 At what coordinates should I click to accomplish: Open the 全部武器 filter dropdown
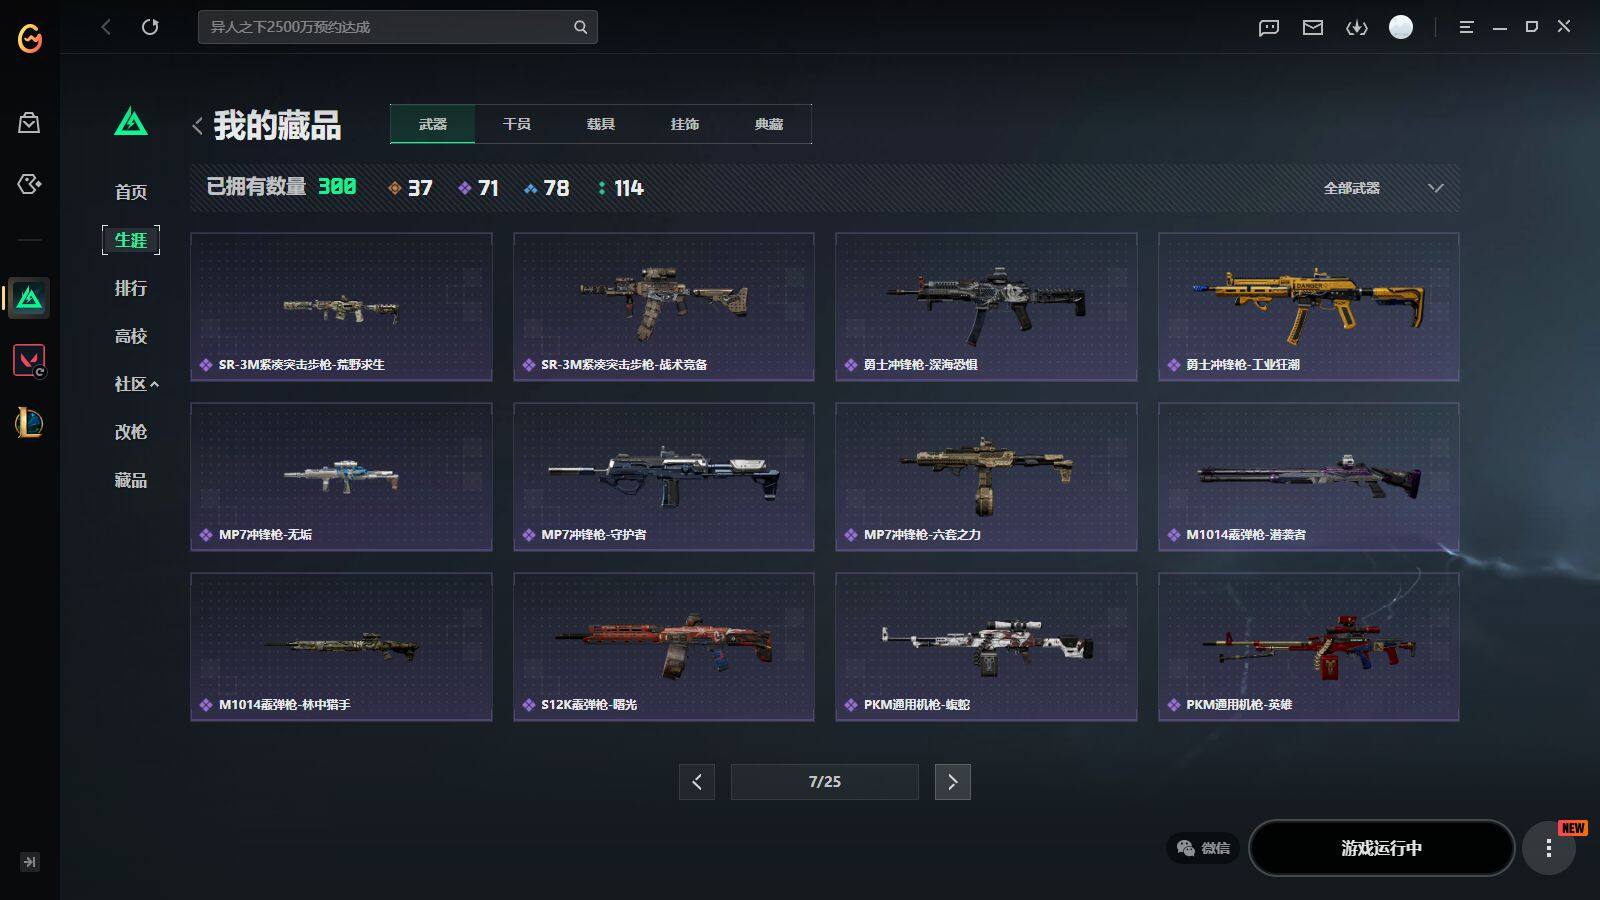(1383, 188)
